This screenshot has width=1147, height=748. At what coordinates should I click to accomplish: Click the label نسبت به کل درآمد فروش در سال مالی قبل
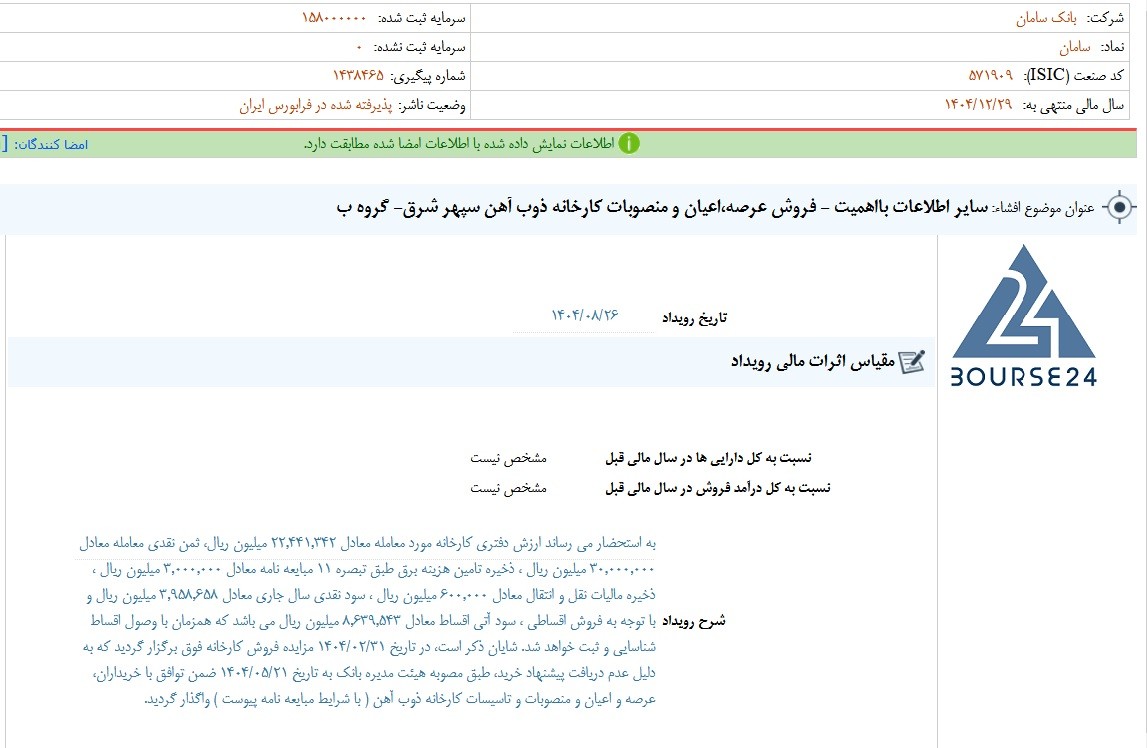click(718, 488)
